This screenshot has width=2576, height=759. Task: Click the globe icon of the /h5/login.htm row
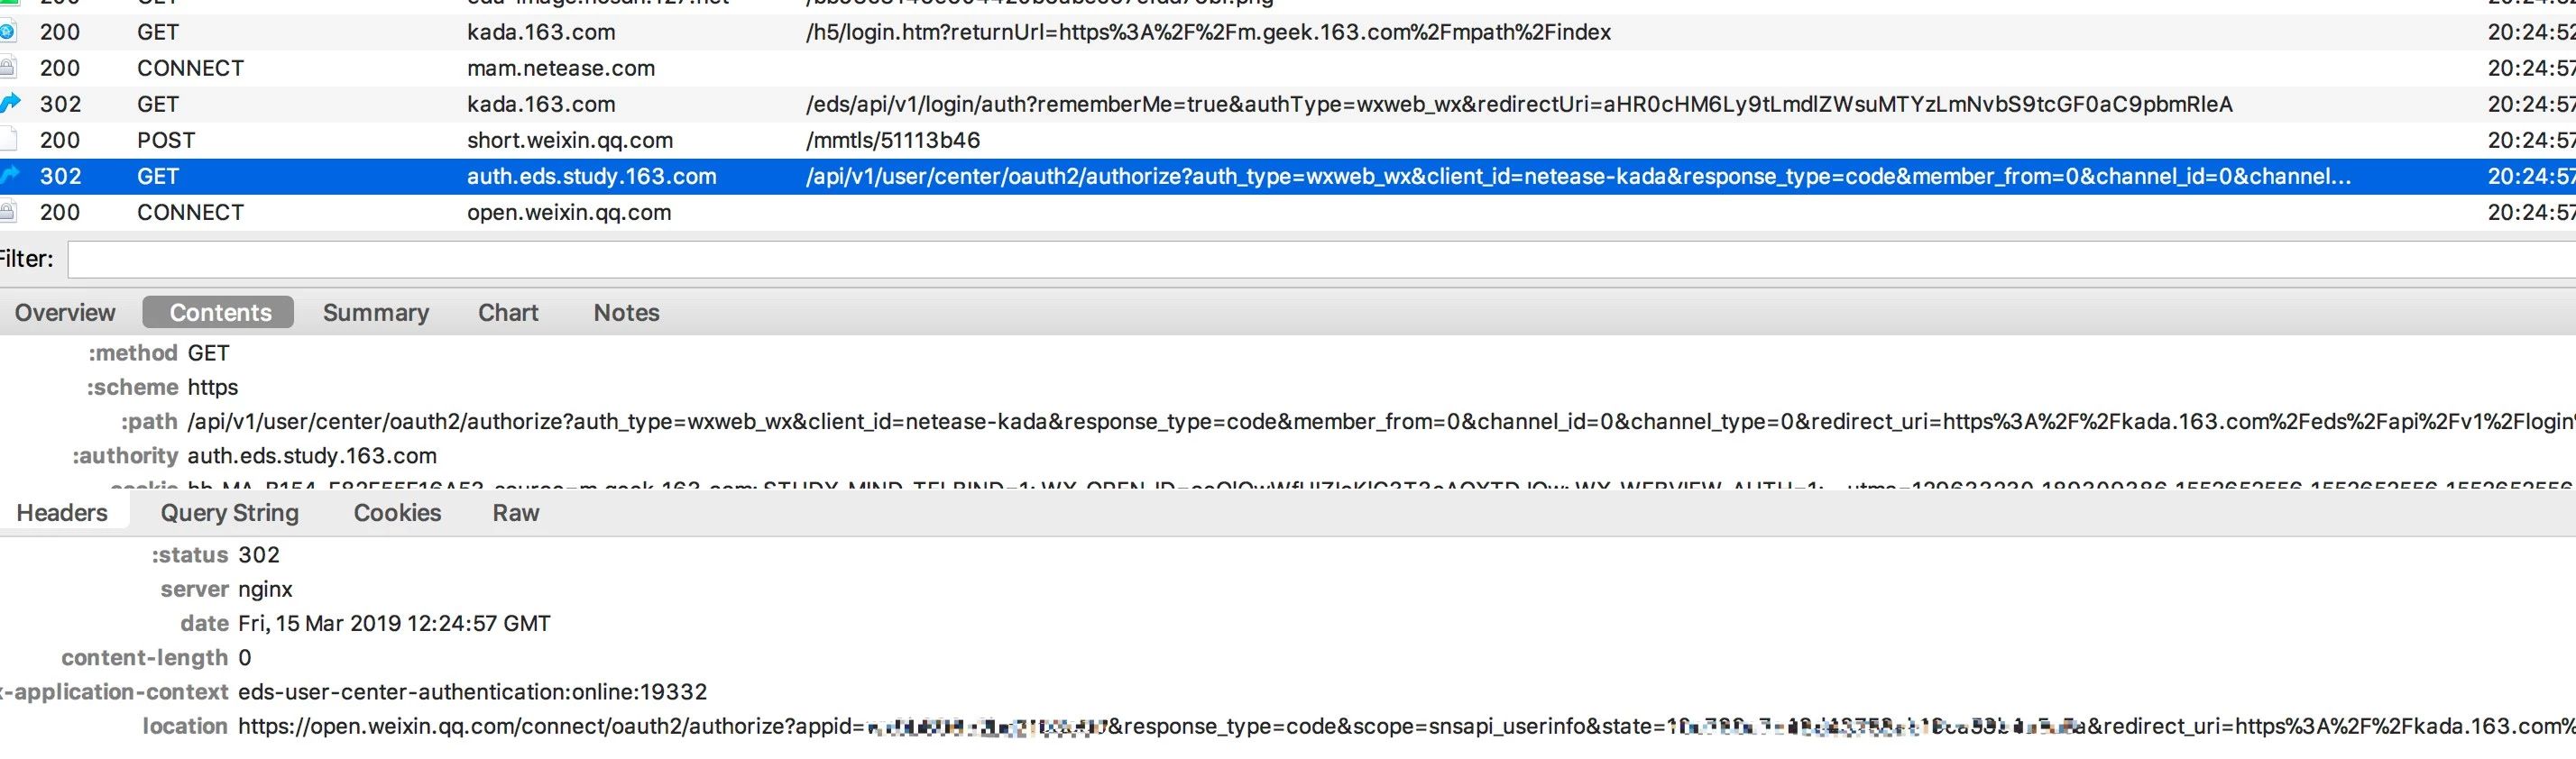point(7,32)
